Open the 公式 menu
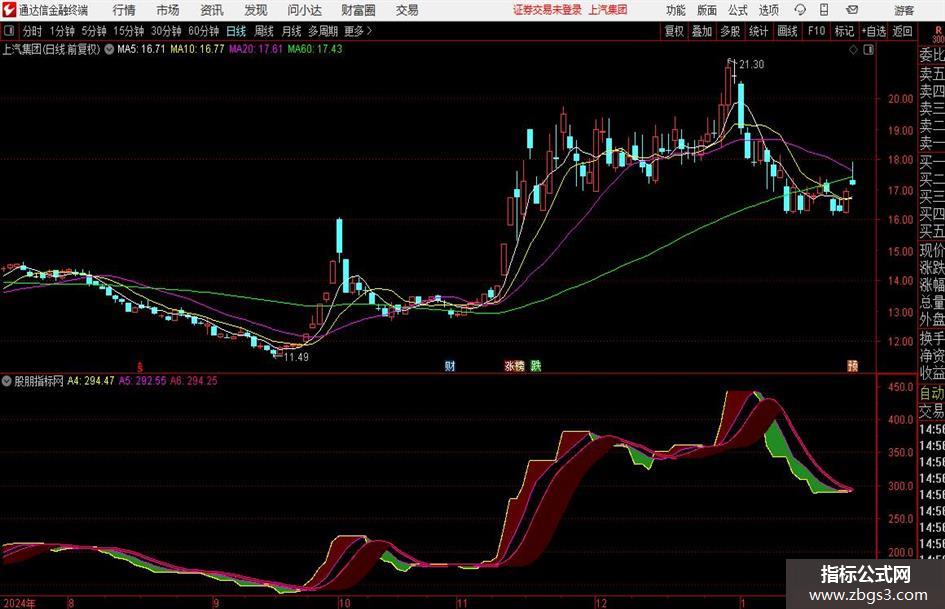 click(738, 10)
